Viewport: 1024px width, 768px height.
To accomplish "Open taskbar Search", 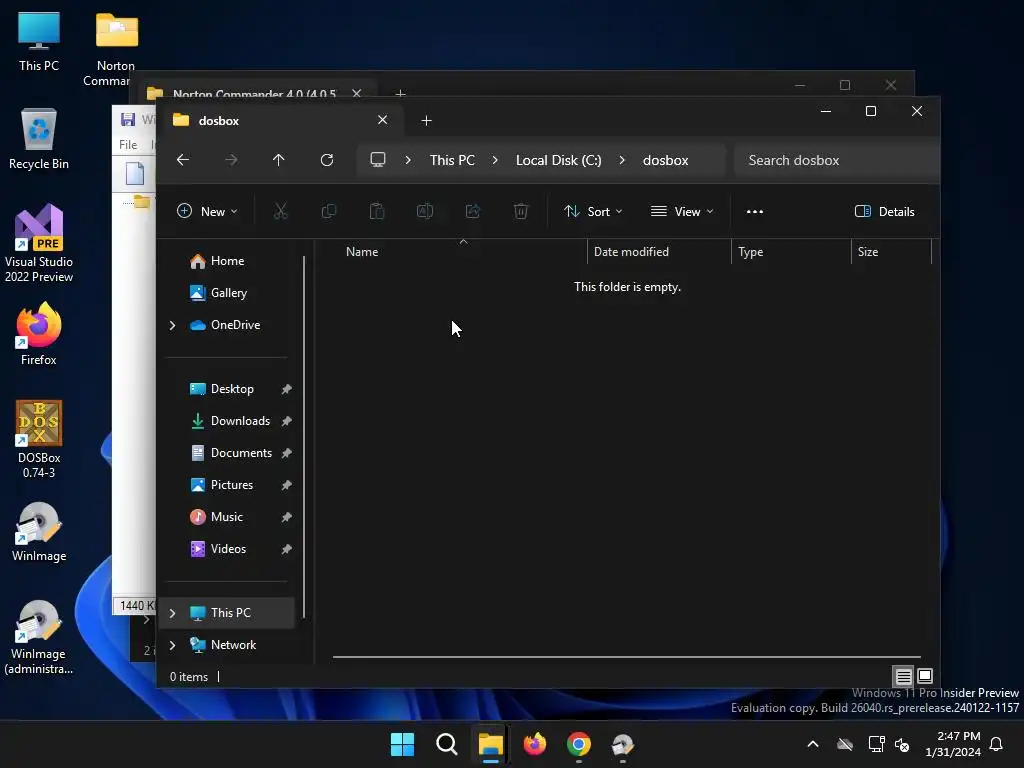I will (447, 744).
